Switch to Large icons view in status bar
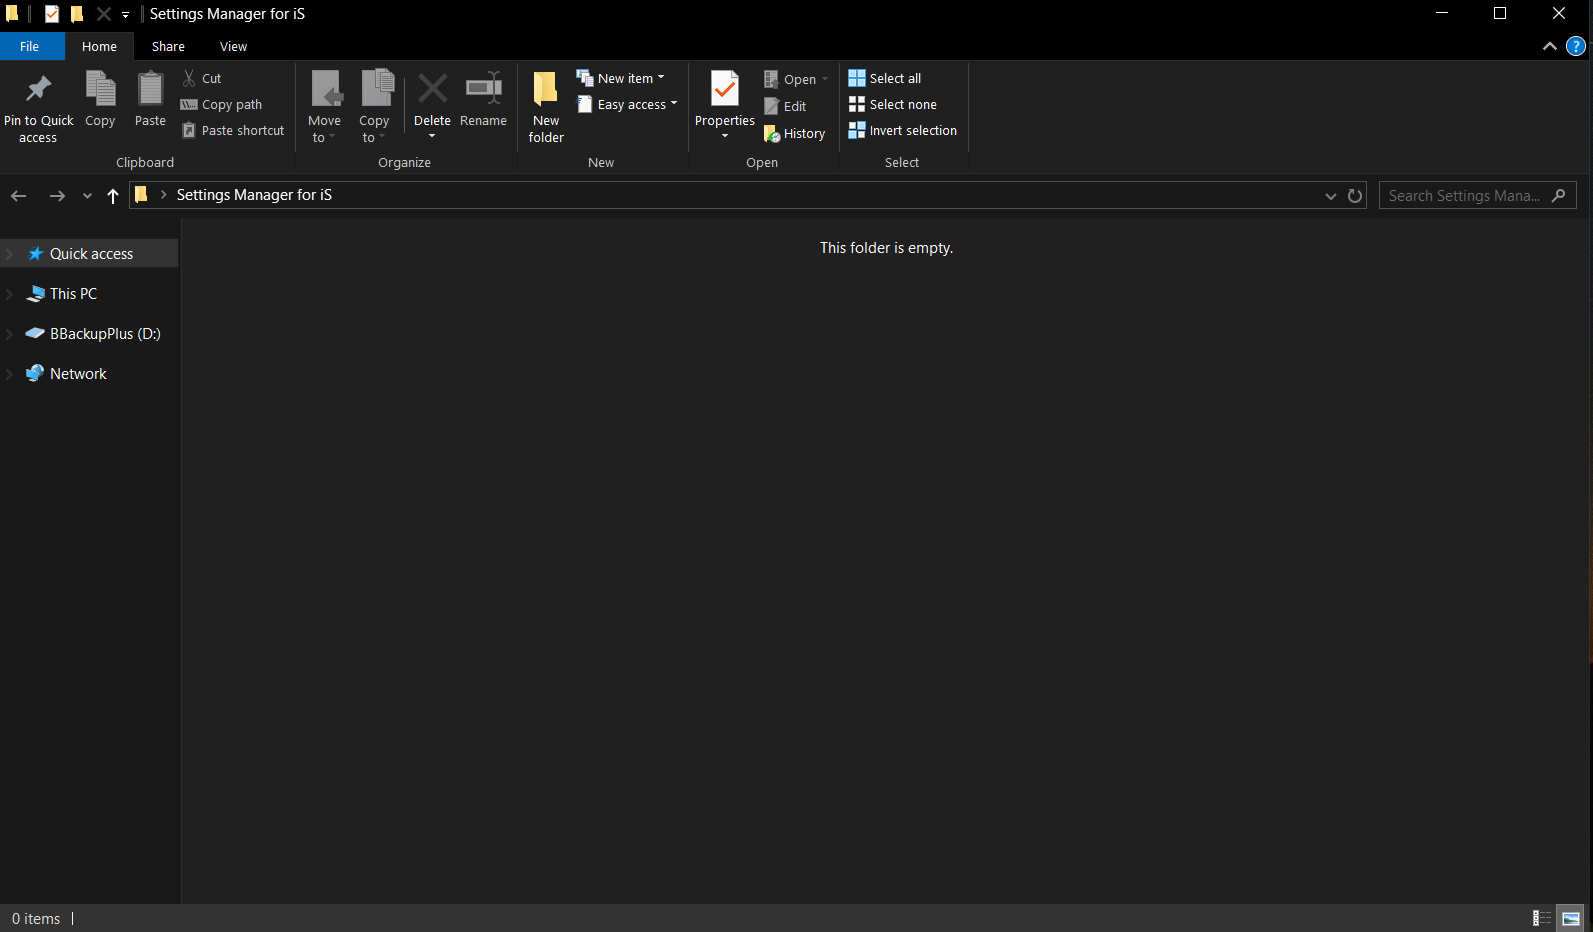This screenshot has width=1593, height=932. point(1571,918)
